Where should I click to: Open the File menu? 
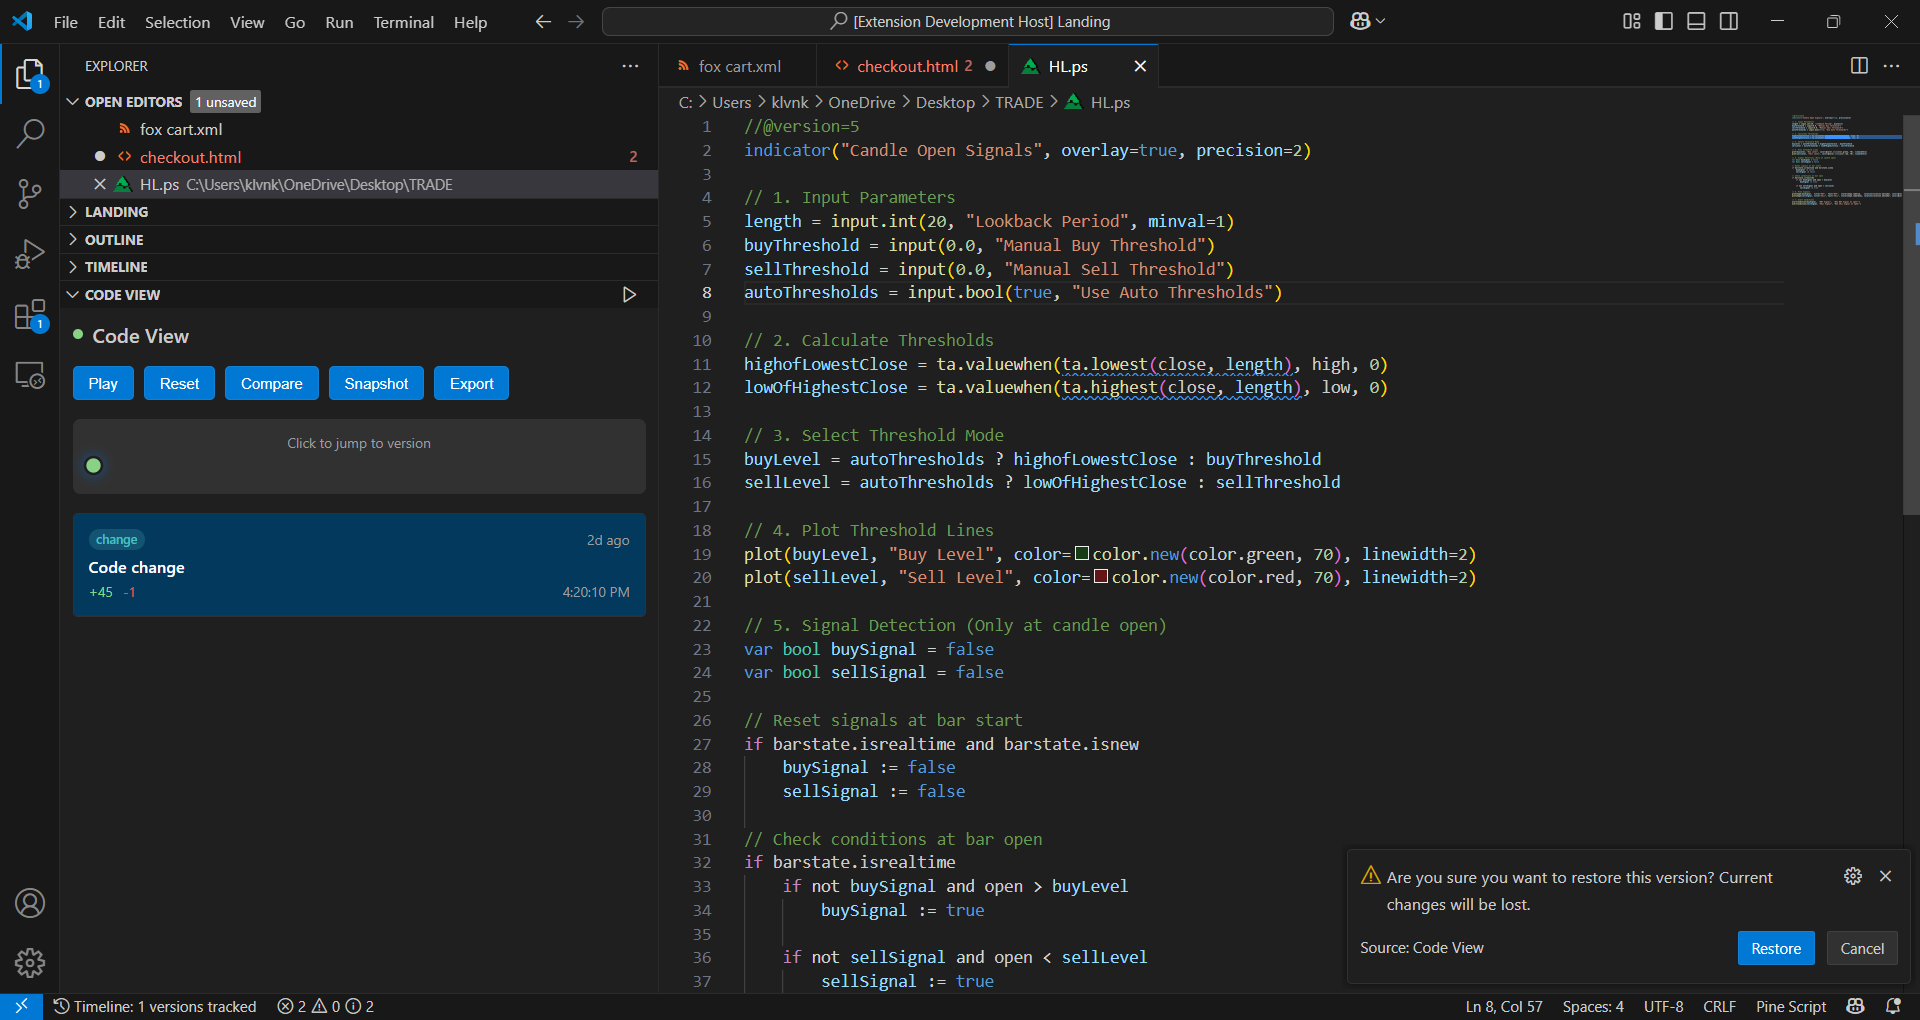(x=66, y=22)
